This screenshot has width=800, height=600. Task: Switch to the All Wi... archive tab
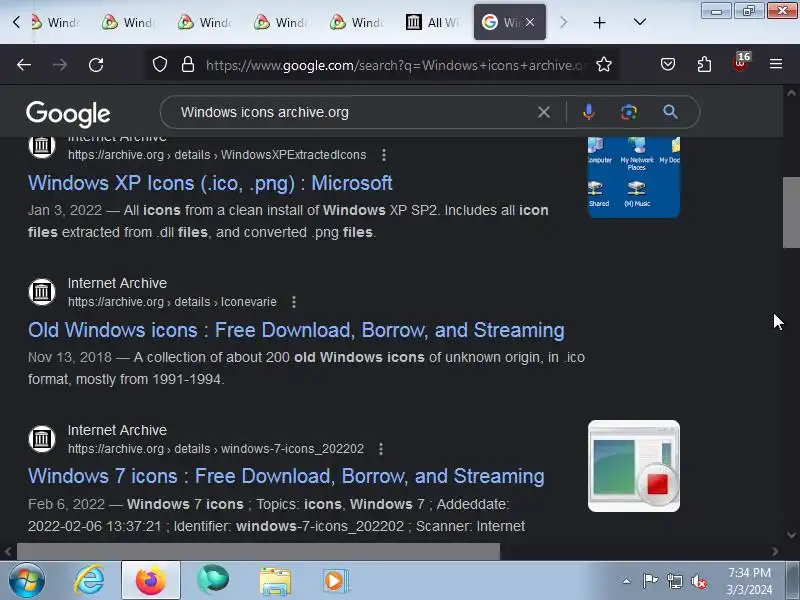(x=432, y=22)
